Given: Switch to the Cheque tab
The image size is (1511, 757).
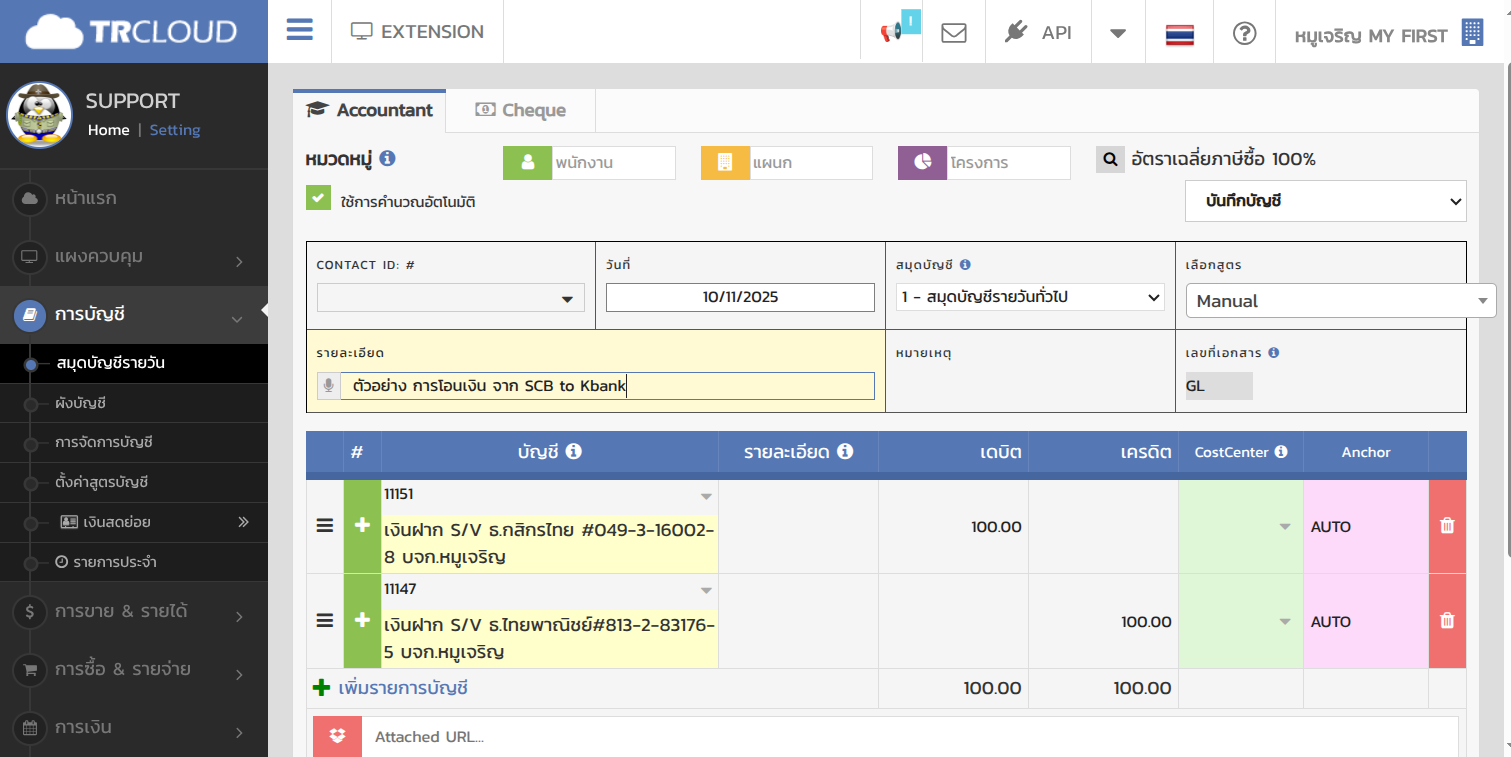Looking at the screenshot, I should pyautogui.click(x=520, y=110).
